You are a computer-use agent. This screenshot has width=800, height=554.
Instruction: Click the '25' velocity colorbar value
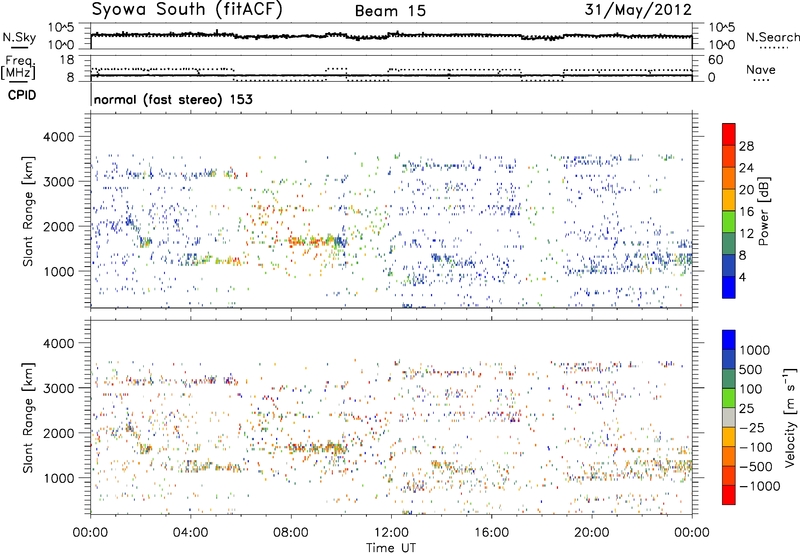point(747,408)
